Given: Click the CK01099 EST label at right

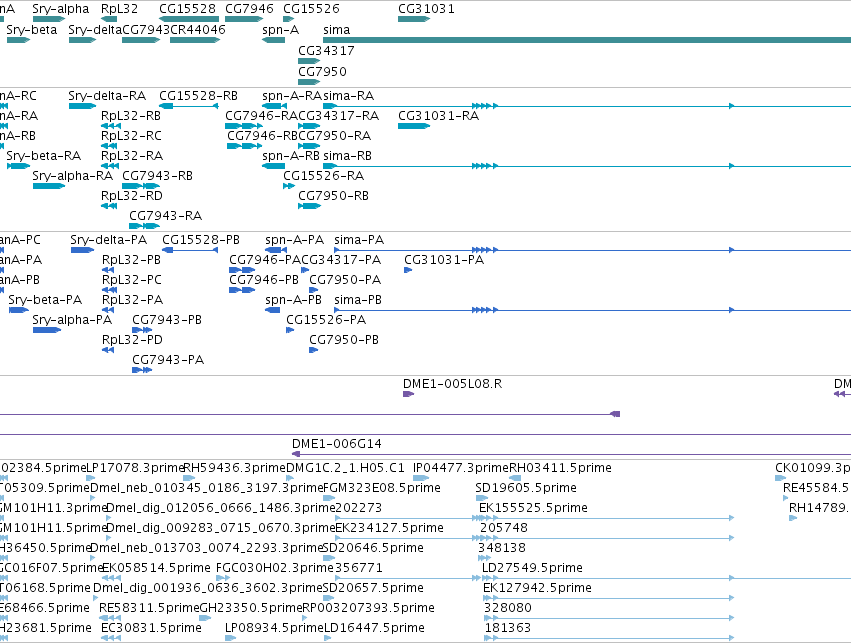Looking at the screenshot, I should 813,468.
